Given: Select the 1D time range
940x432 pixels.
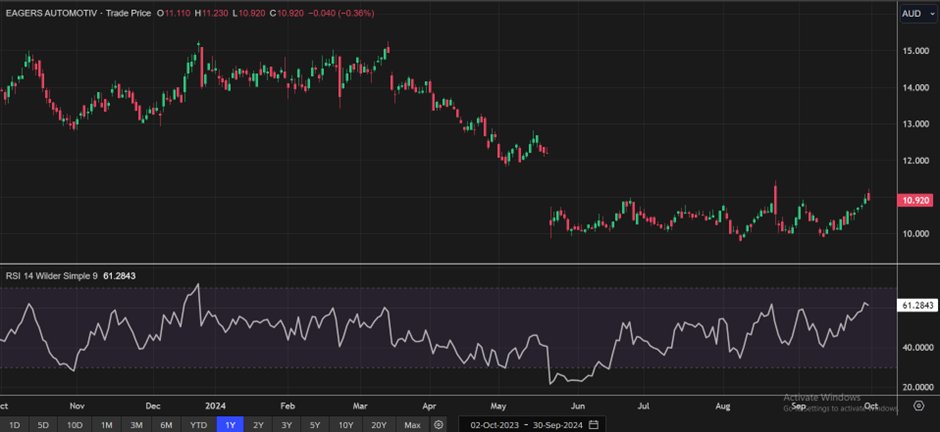Looking at the screenshot, I should click(x=14, y=425).
